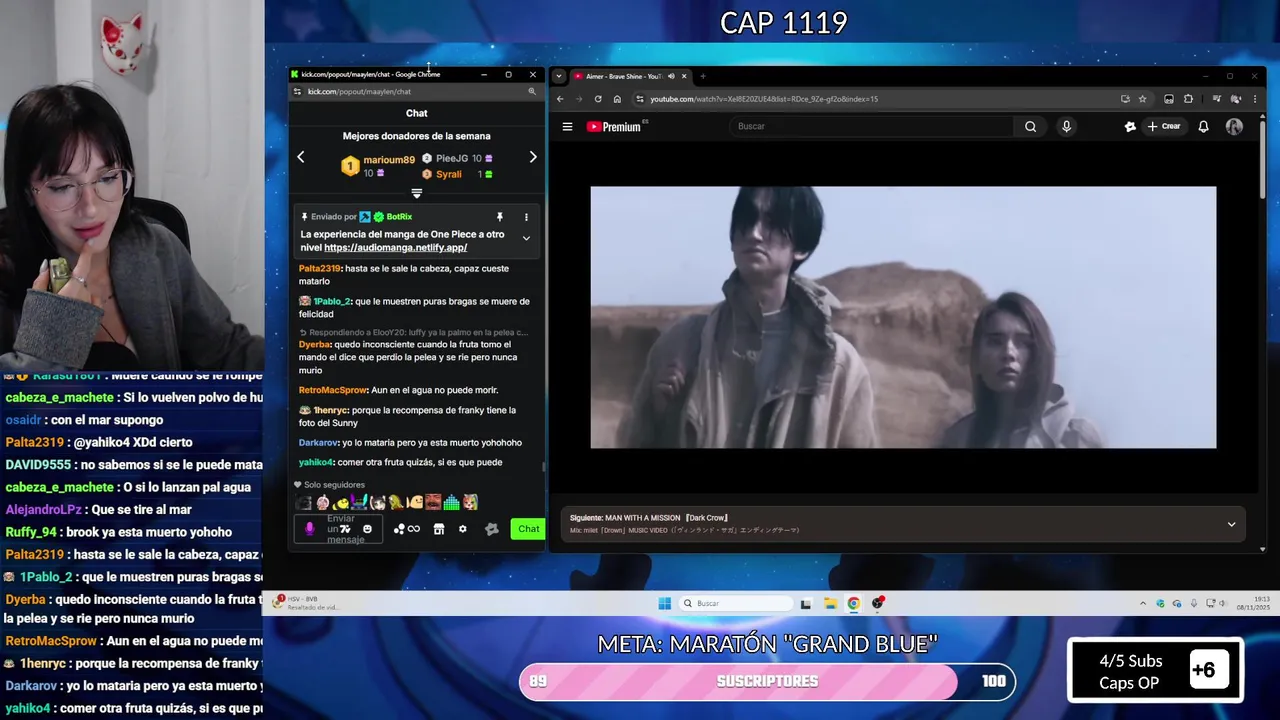
Task: Click Palta2319 username in Kick chat
Action: (320, 269)
